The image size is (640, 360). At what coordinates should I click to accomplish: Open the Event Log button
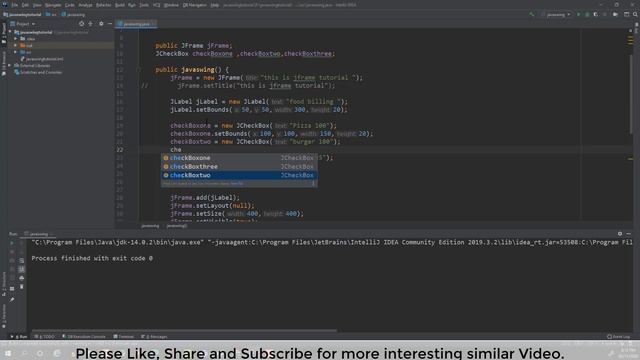619,337
